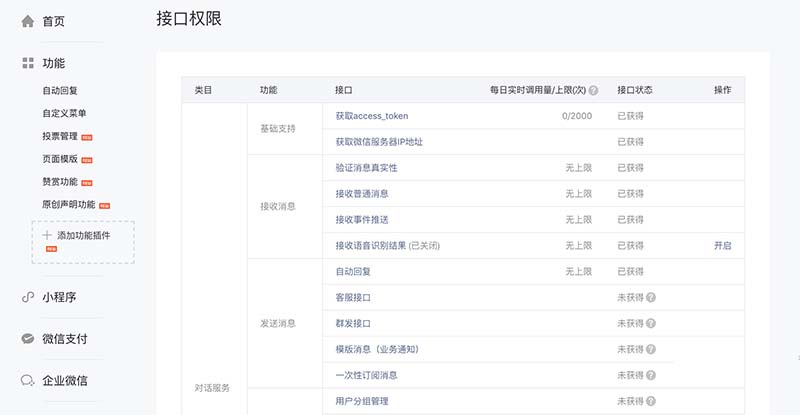Click the new badge beside 原创声明功能

105,206
